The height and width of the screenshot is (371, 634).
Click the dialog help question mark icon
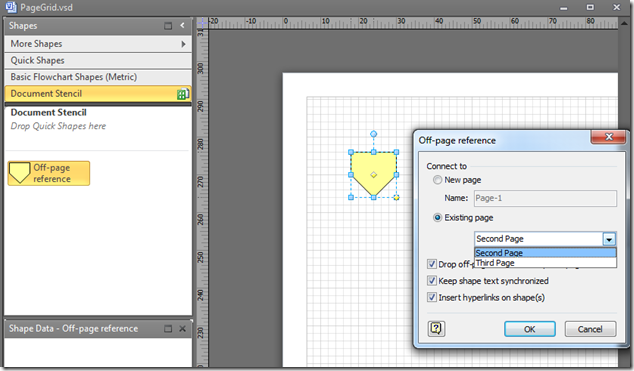coord(436,329)
